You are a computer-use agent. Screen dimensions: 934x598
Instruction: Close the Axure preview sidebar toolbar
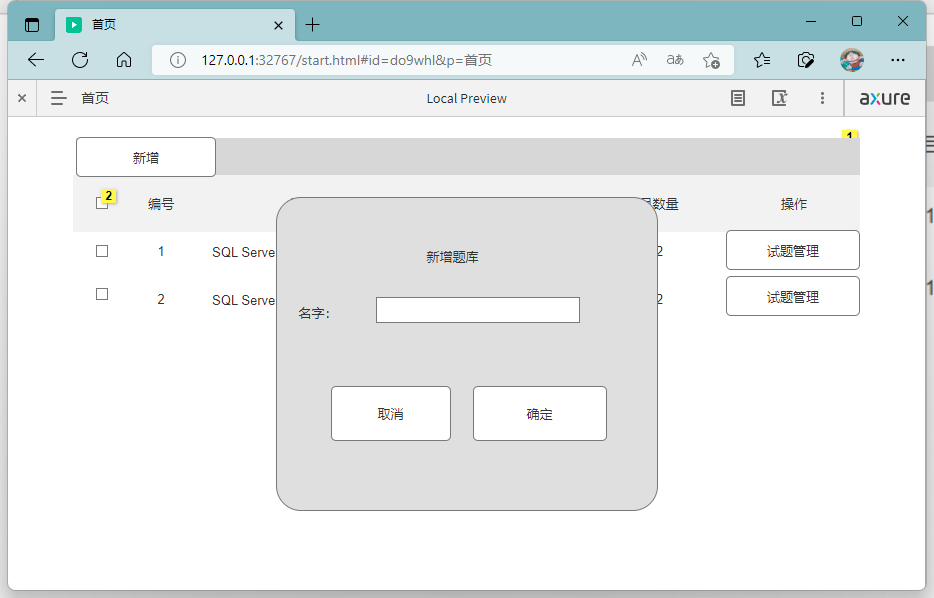pos(22,98)
